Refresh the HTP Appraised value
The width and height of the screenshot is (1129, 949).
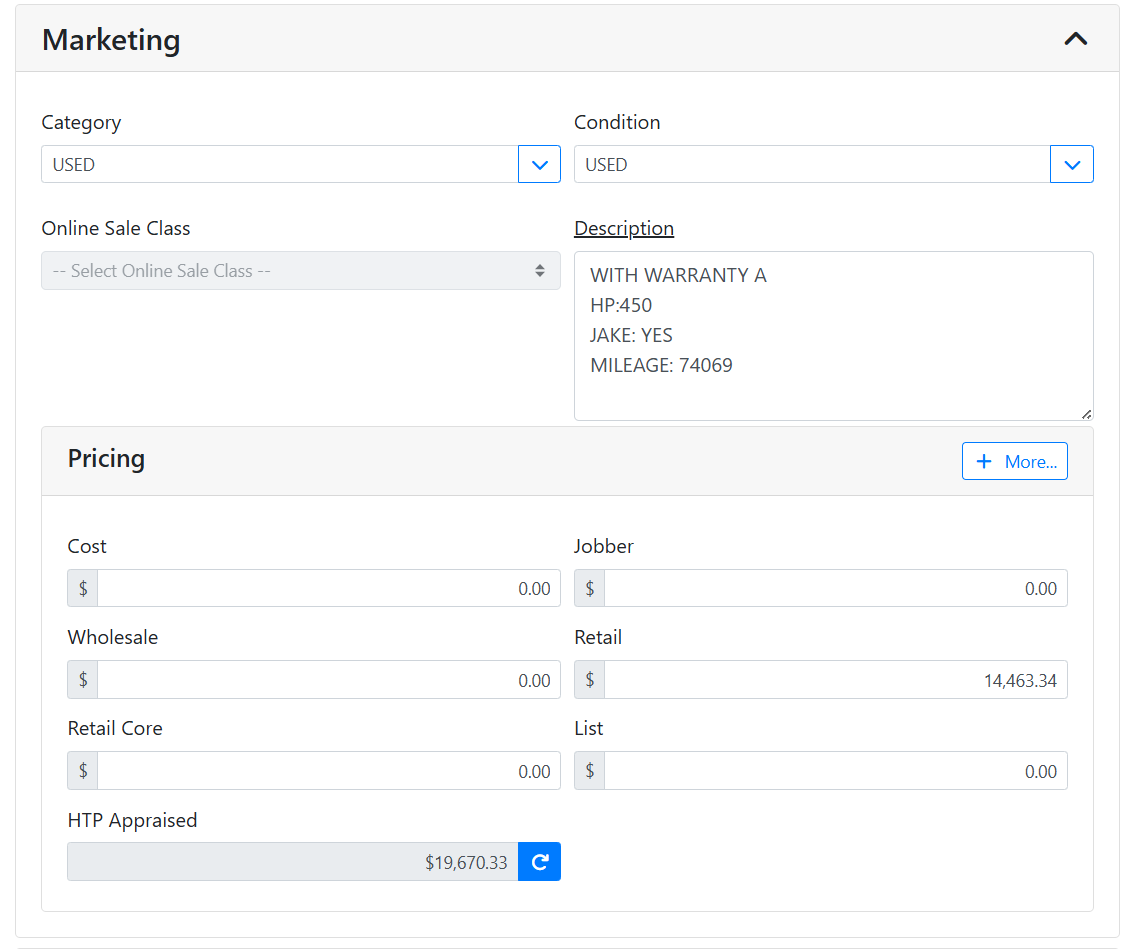540,862
